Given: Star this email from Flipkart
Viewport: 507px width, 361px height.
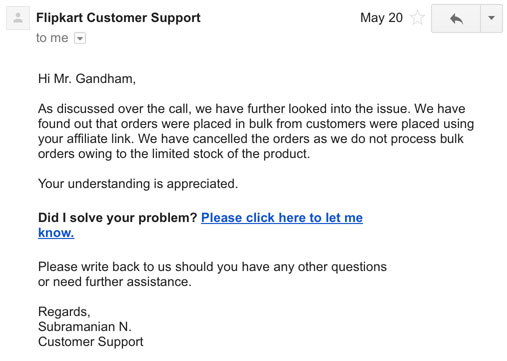Looking at the screenshot, I should point(417,18).
